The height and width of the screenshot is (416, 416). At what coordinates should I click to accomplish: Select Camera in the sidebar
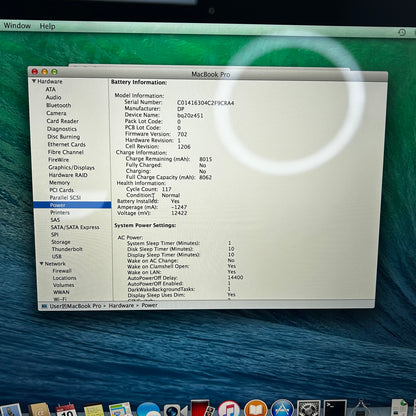56,113
